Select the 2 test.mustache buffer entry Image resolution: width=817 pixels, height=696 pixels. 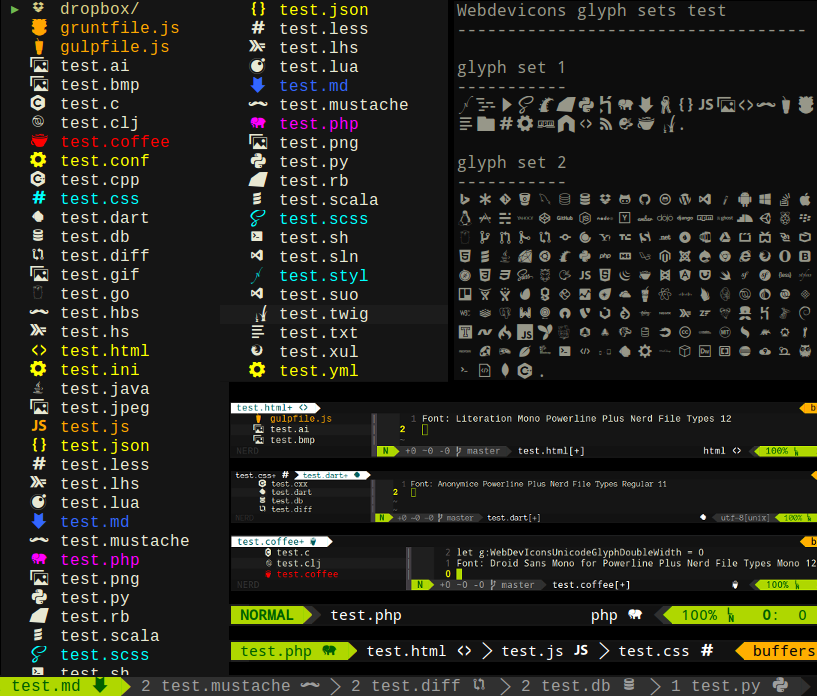point(230,686)
